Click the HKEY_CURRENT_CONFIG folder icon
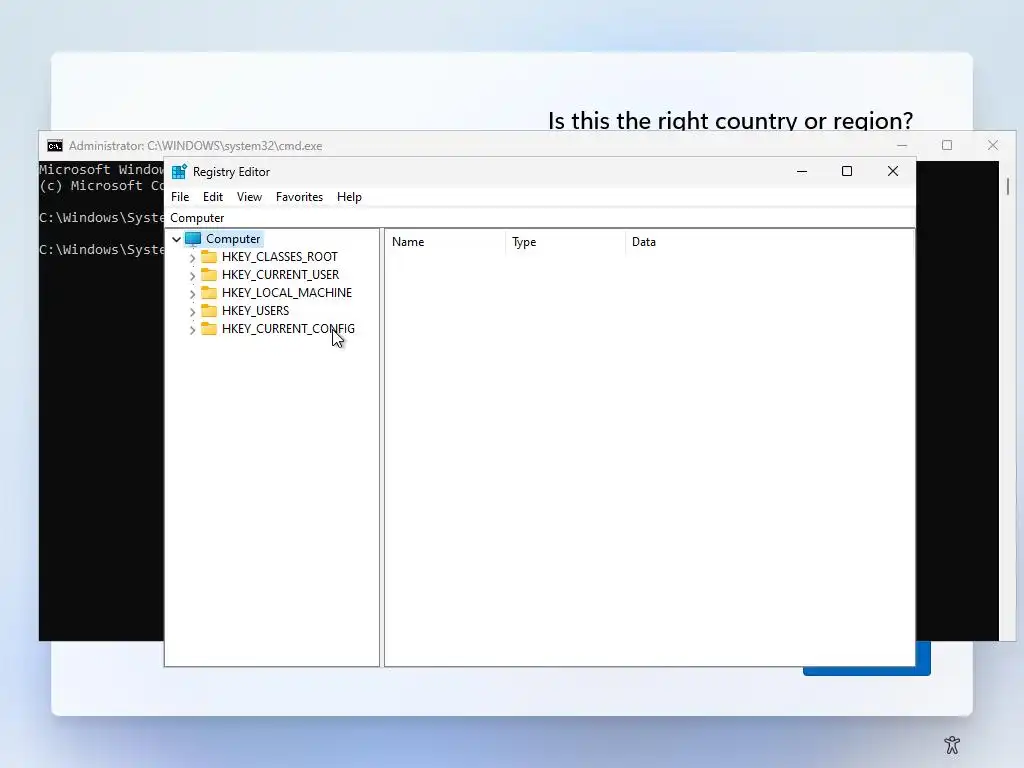Viewport: 1024px width, 768px height. point(209,328)
